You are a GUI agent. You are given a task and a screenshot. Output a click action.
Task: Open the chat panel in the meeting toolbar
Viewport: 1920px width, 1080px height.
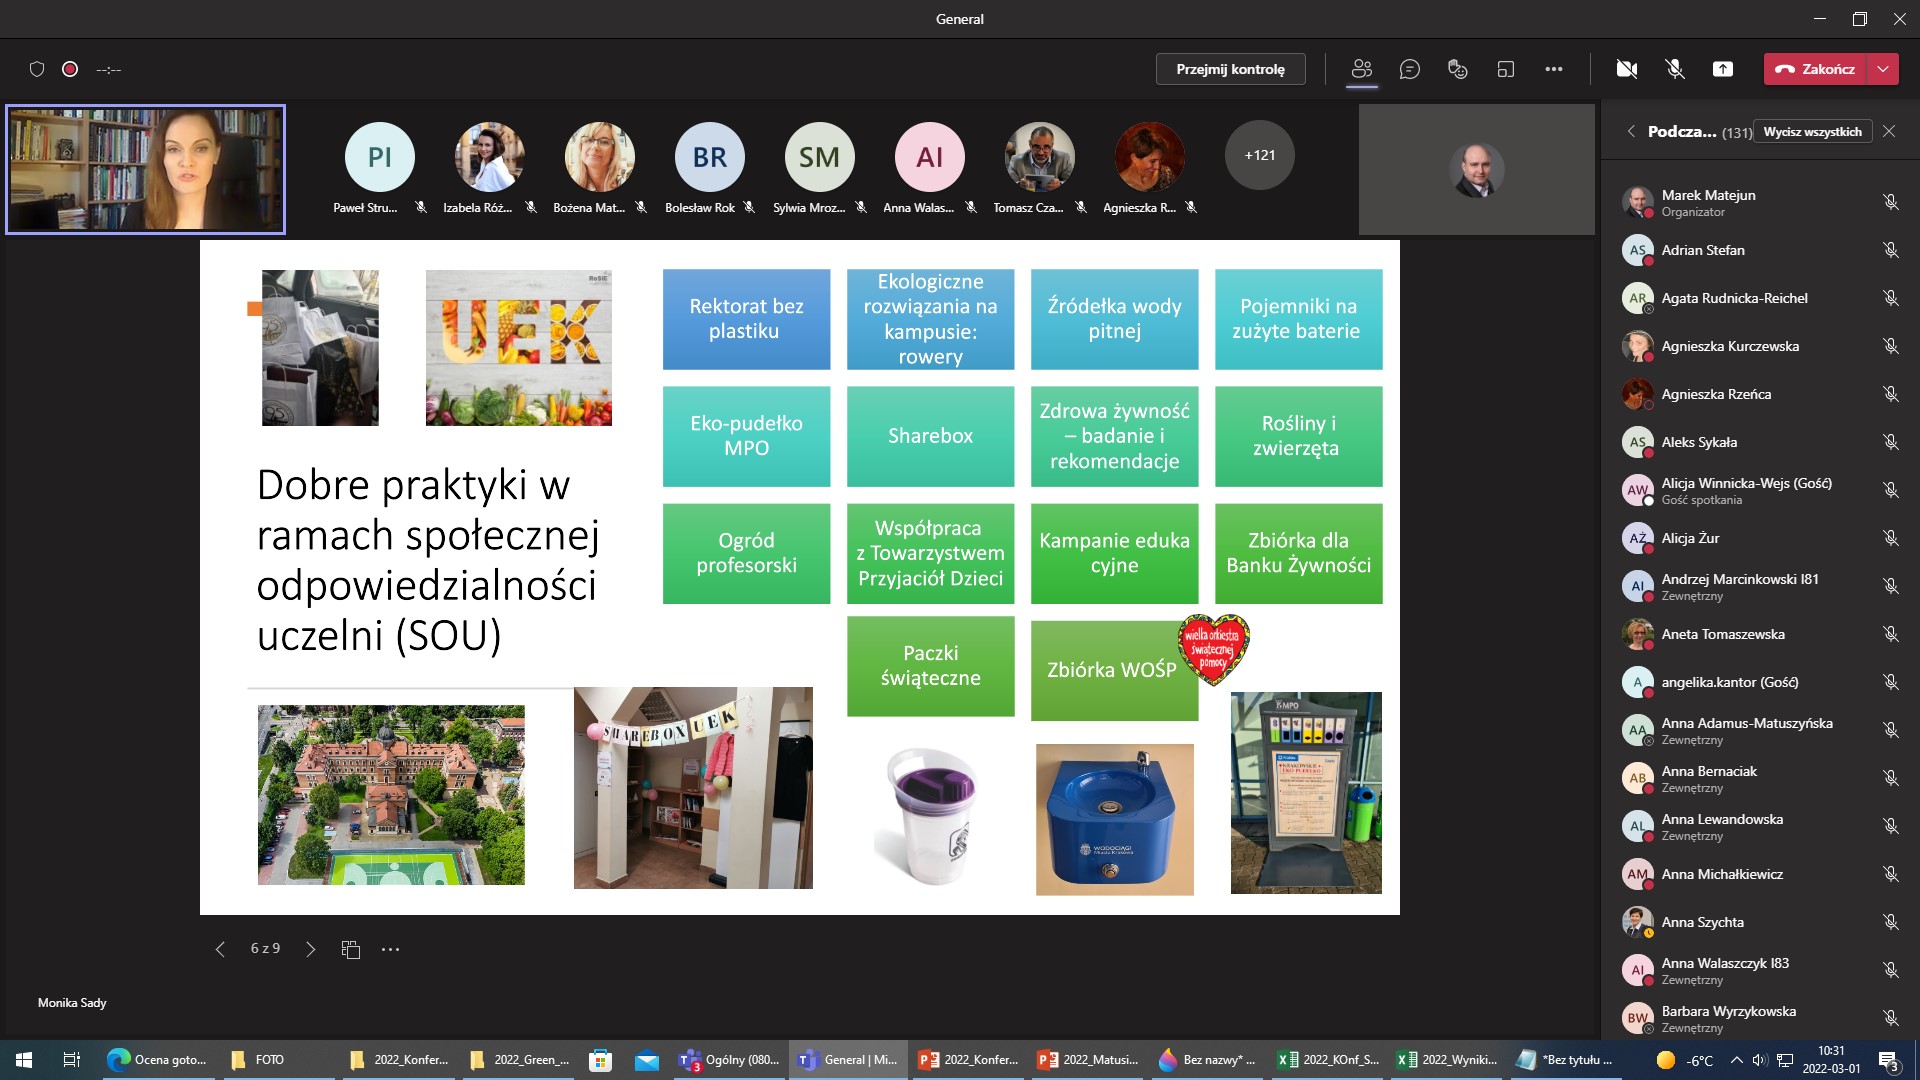[x=1410, y=69]
